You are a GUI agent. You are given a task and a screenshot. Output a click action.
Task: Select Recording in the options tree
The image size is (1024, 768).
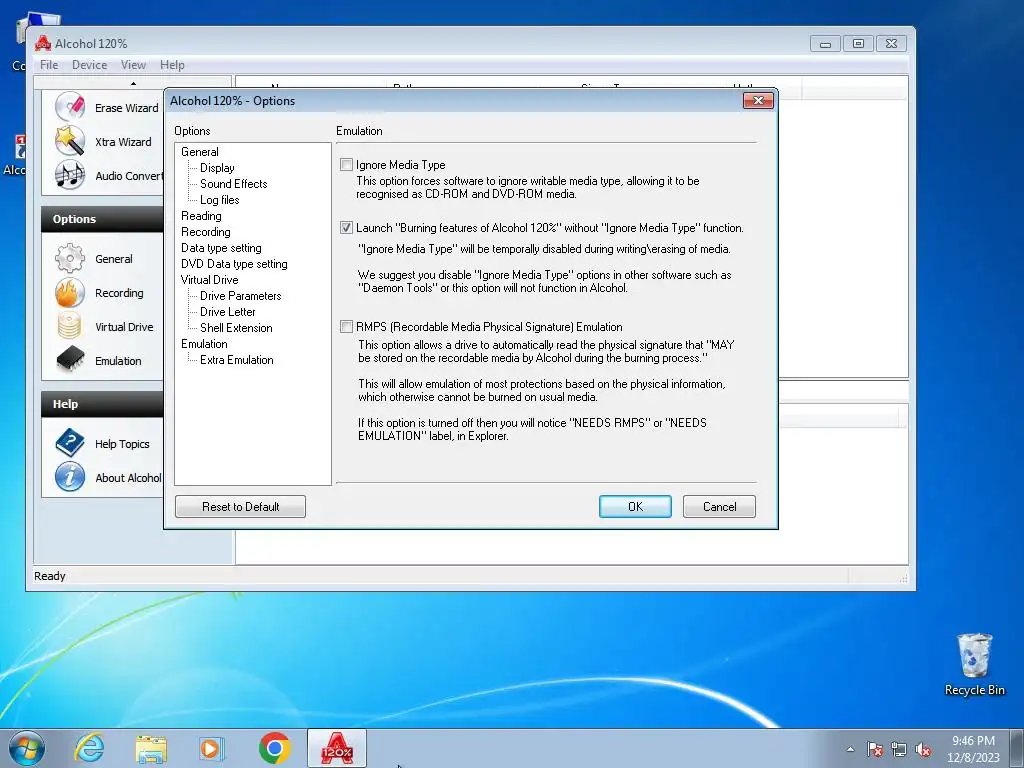206,232
